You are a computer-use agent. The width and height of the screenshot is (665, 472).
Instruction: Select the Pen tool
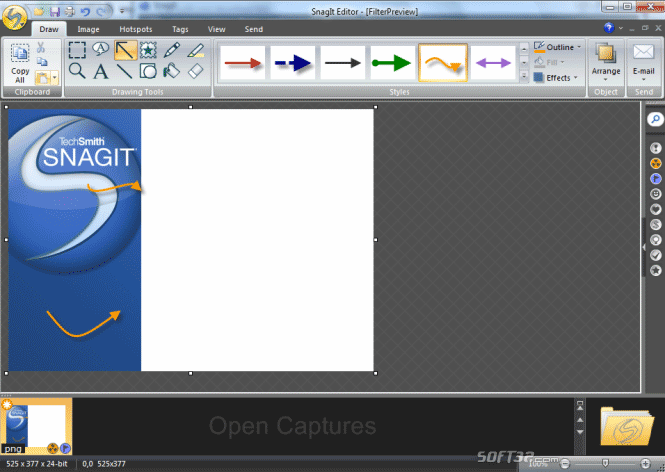(172, 50)
